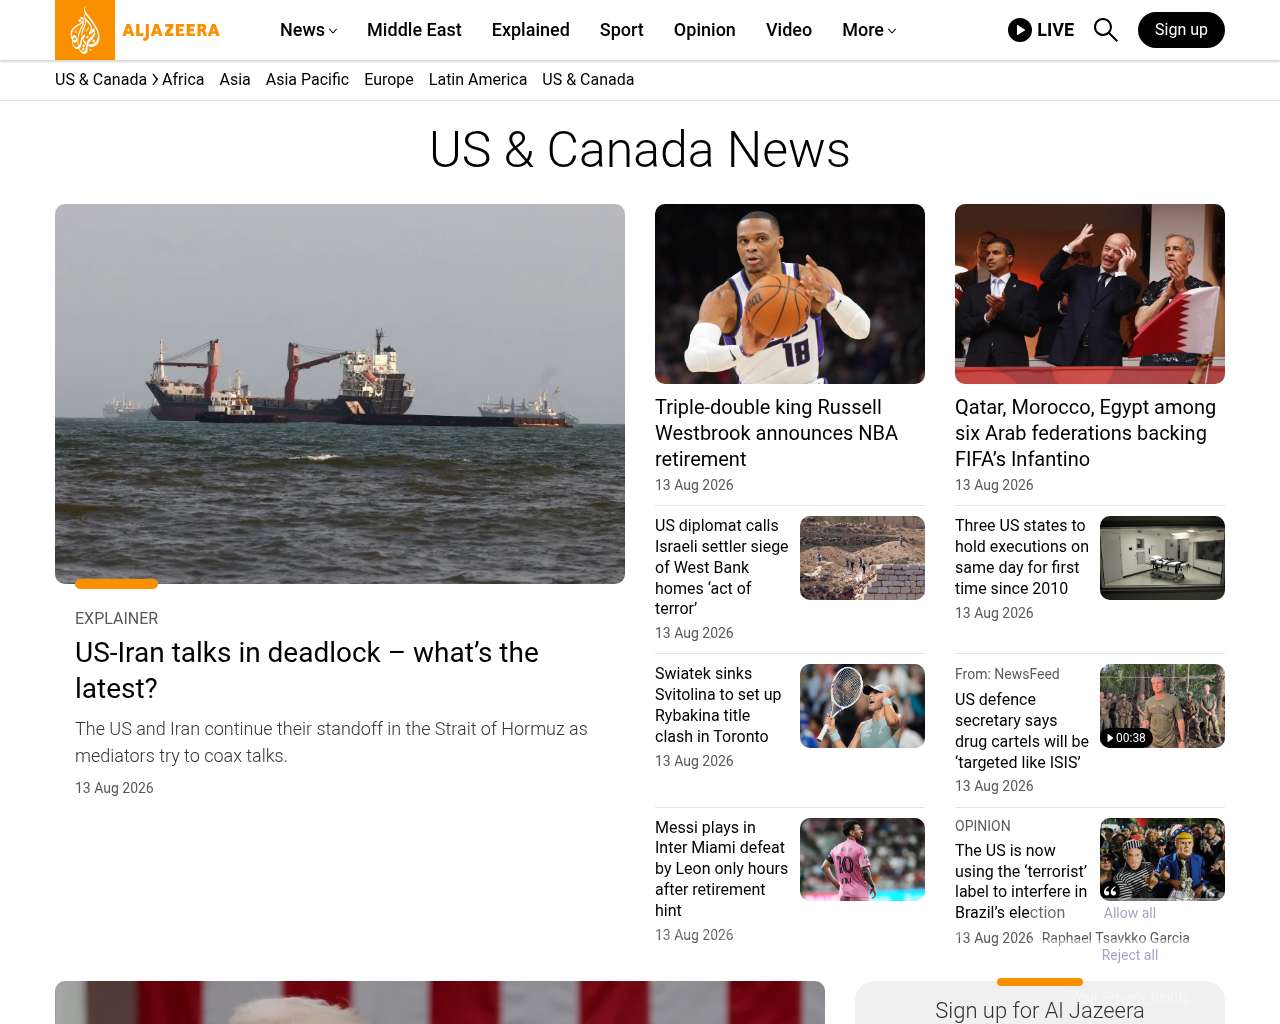Click the 'US & Canada News' page heading
The image size is (1280, 1024).
click(640, 150)
